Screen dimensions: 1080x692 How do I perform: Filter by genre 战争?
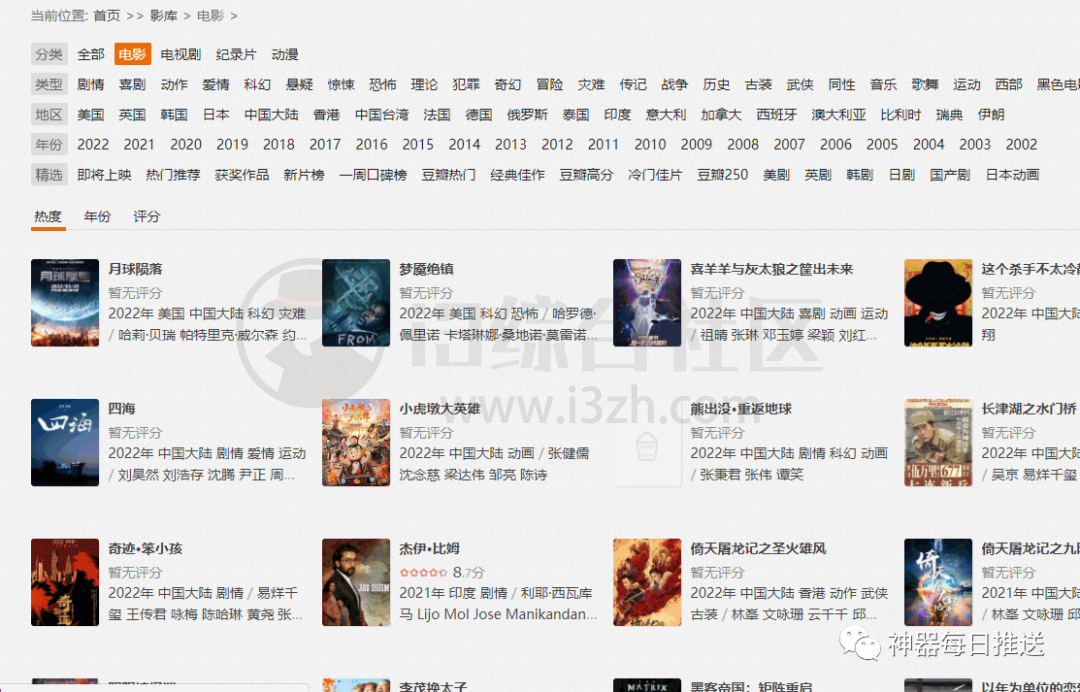[x=674, y=84]
